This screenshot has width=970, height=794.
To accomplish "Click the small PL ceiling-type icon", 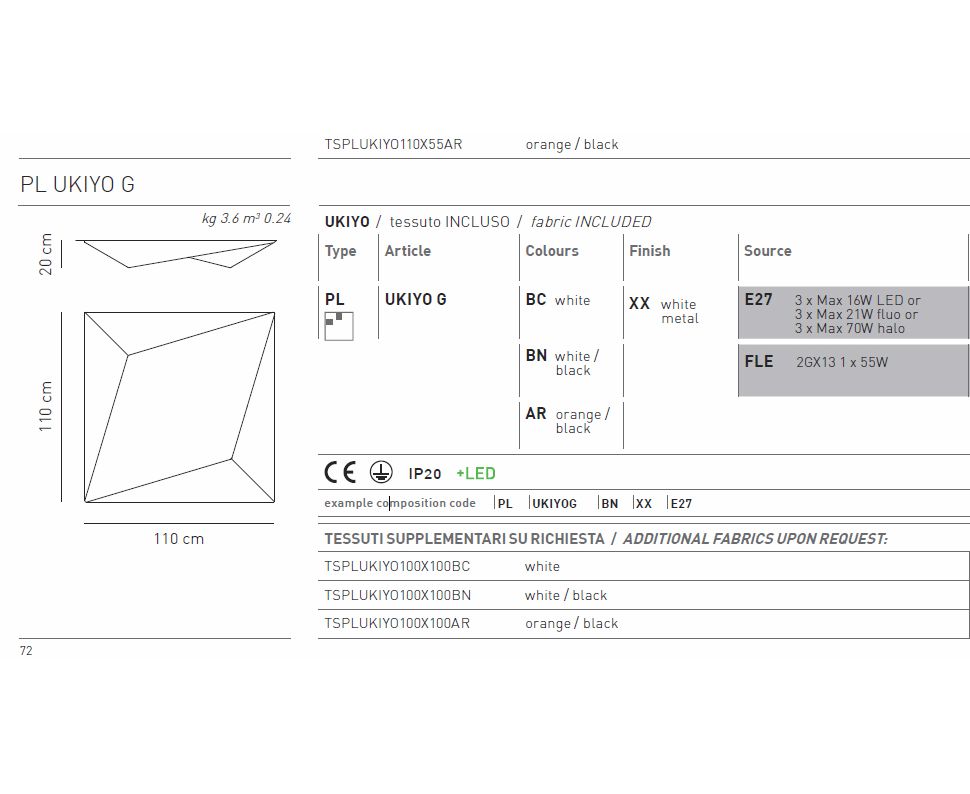I will (338, 323).
